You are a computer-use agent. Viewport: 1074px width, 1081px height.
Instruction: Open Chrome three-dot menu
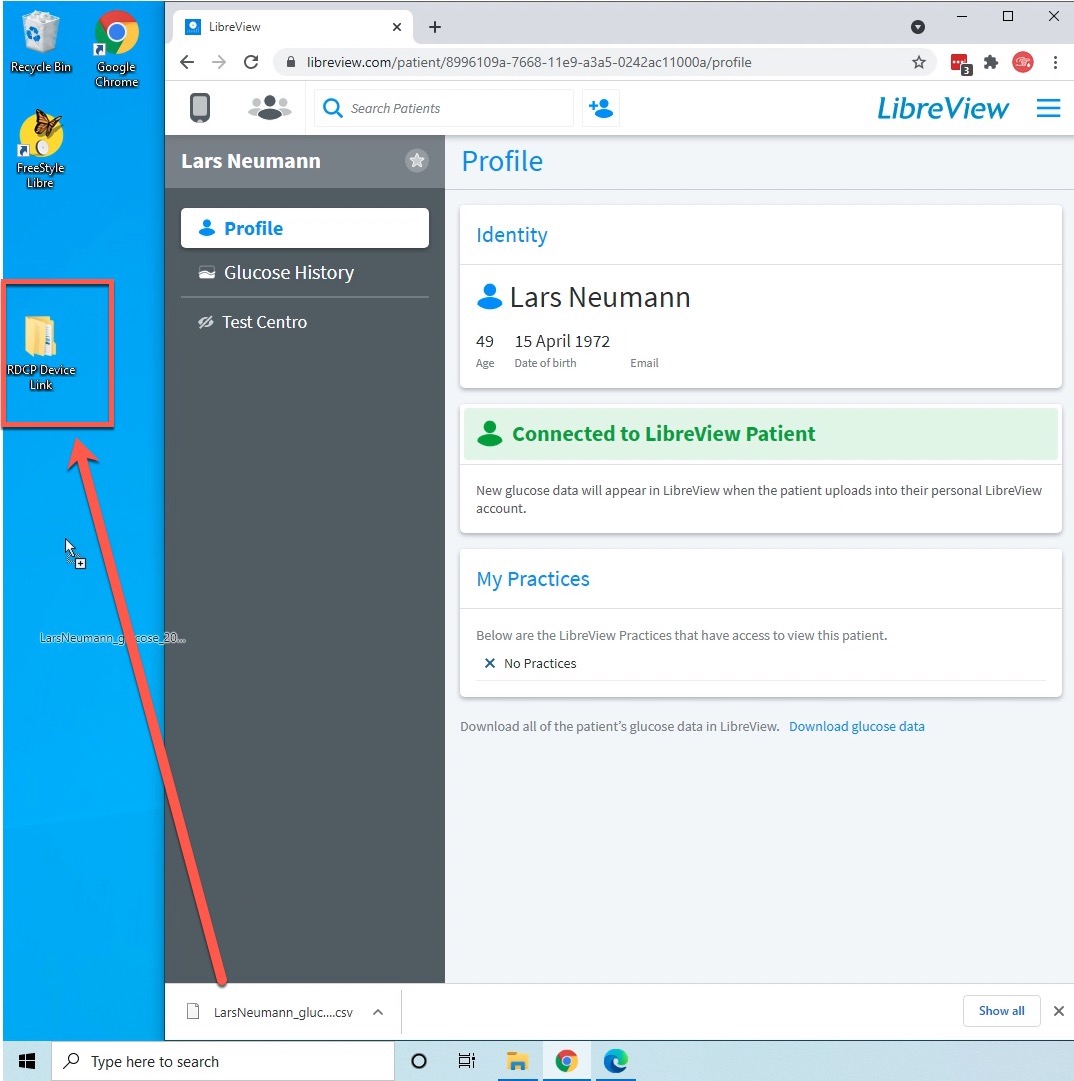1055,62
